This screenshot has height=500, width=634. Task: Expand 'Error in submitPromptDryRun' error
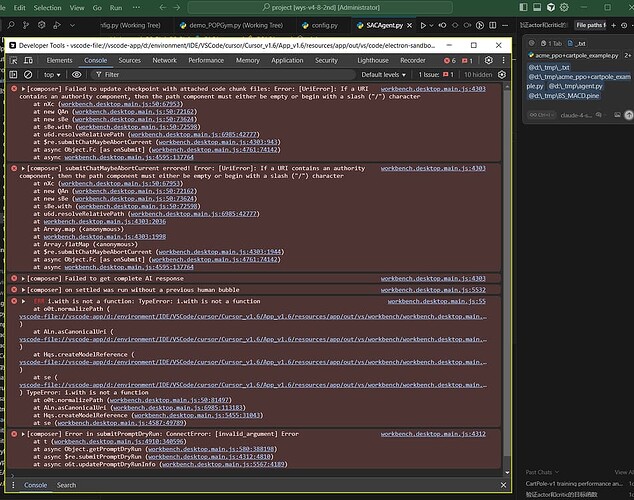tap(23, 434)
